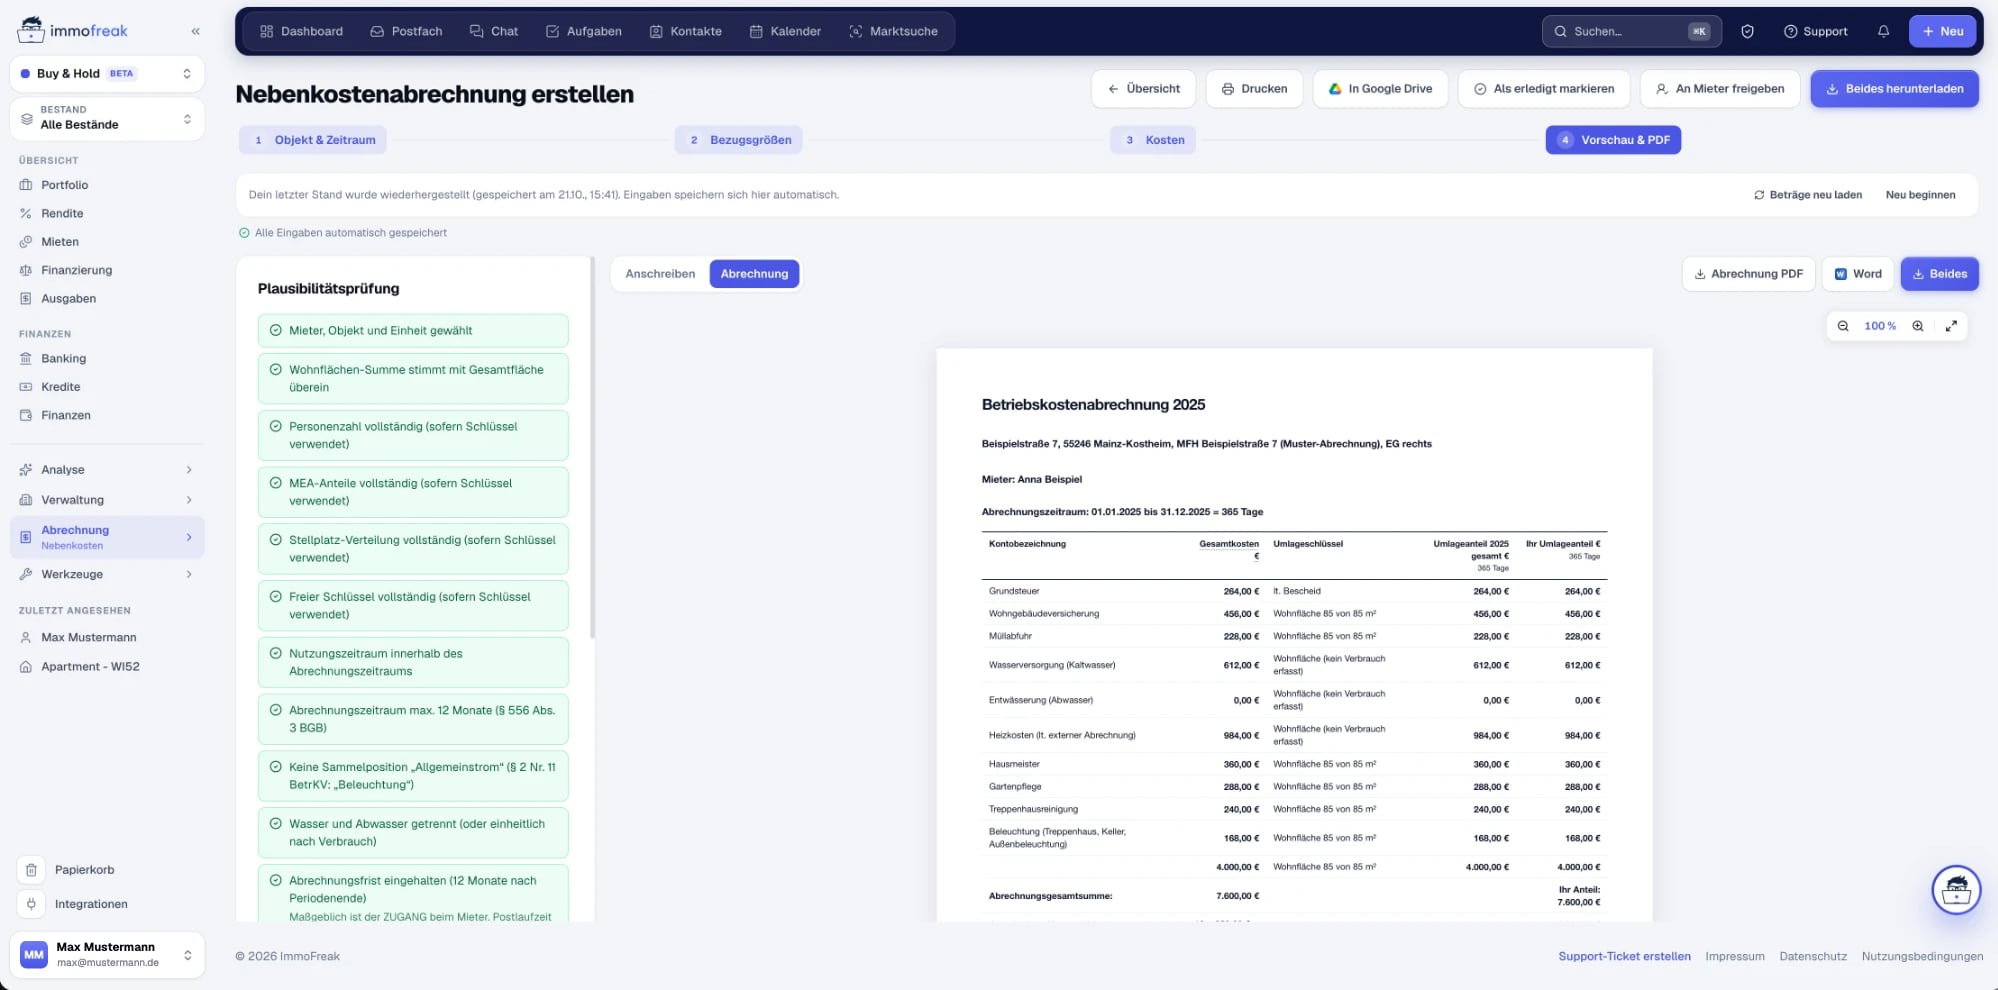Go to step 2 Bezugsgrößen
This screenshot has width=1998, height=990.
[x=739, y=140]
